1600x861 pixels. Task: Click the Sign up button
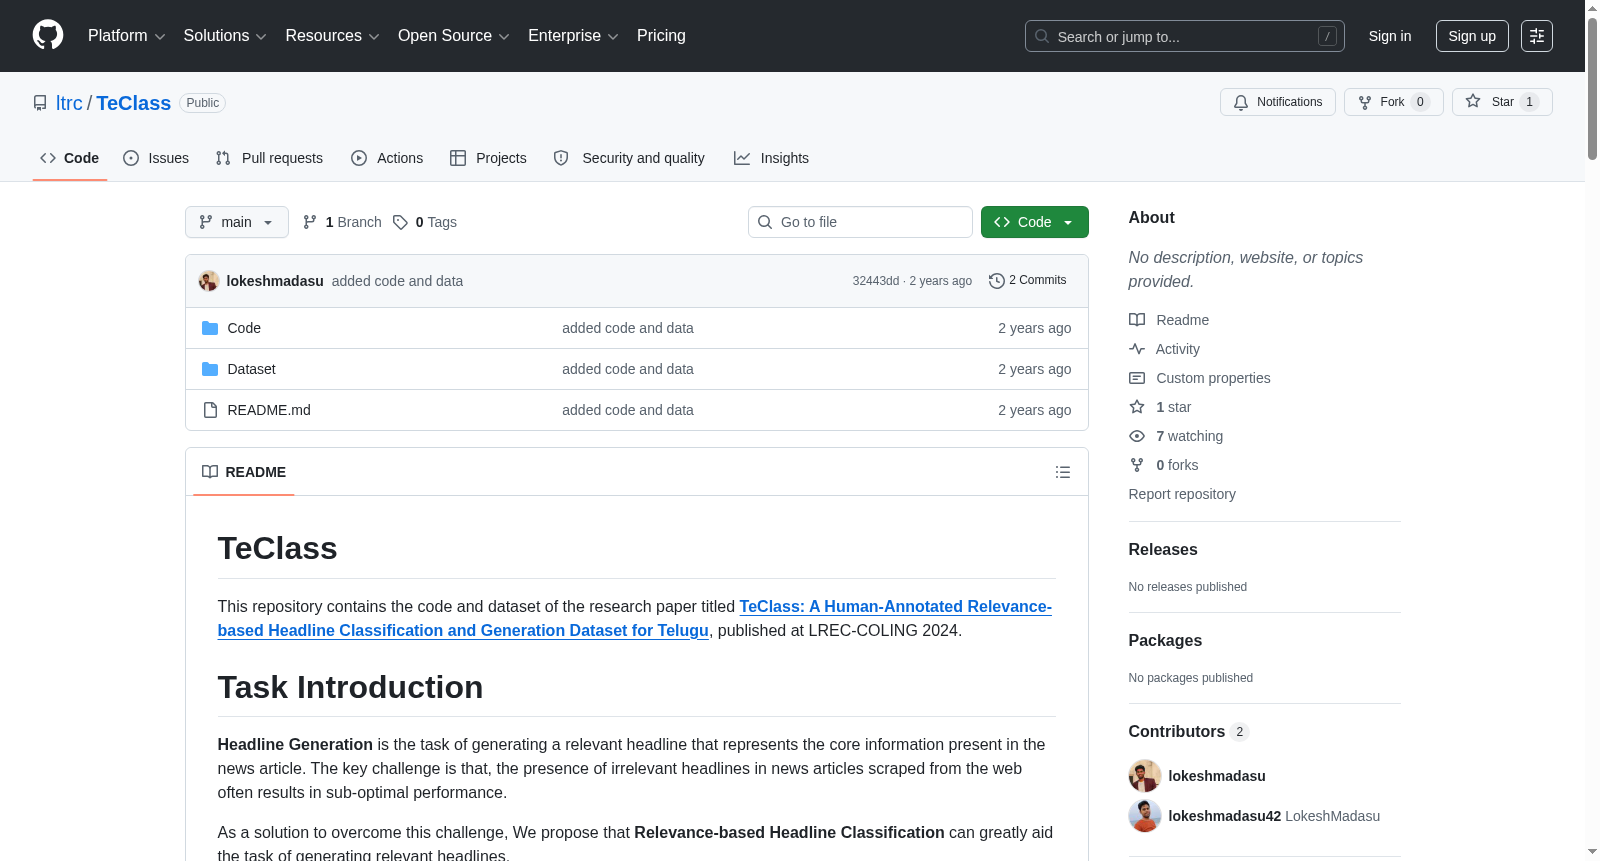click(x=1472, y=36)
